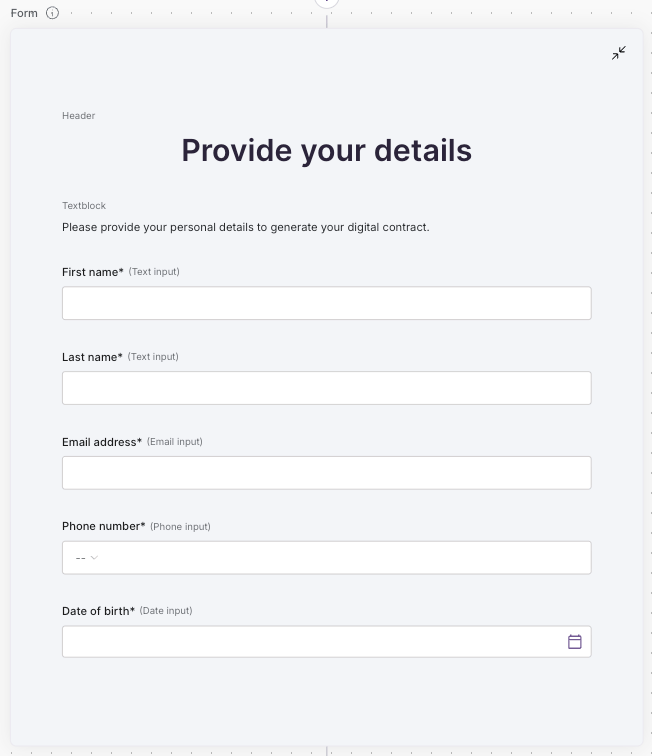This screenshot has height=756, width=652.
Task: Click the Header block label
Action: pos(79,116)
